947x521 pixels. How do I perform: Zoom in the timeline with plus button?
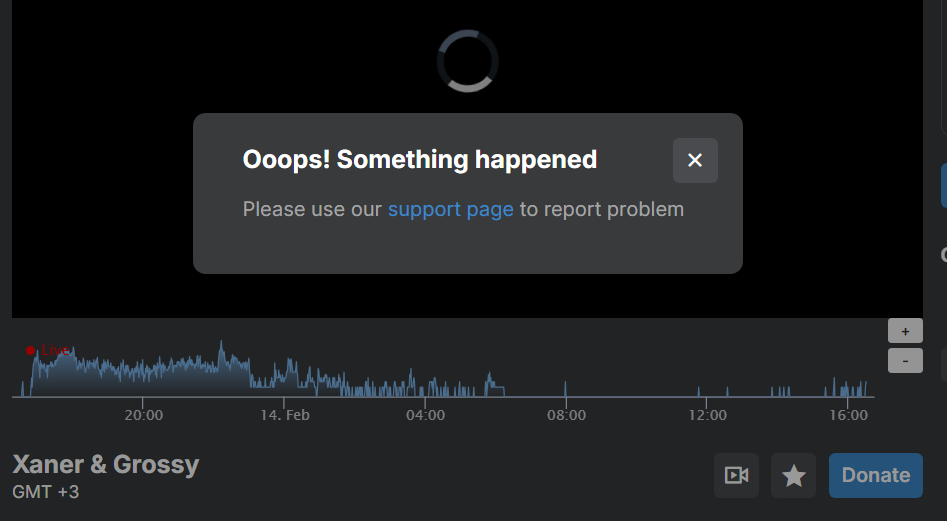pos(905,331)
